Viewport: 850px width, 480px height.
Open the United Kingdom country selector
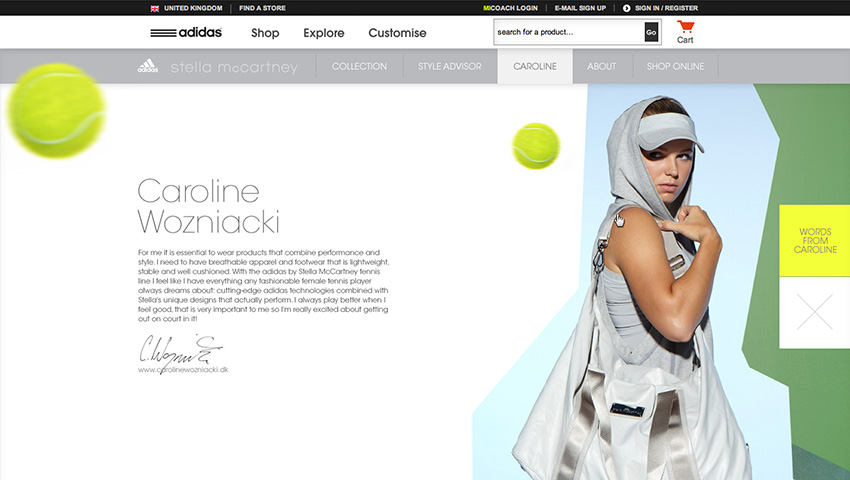tap(193, 8)
